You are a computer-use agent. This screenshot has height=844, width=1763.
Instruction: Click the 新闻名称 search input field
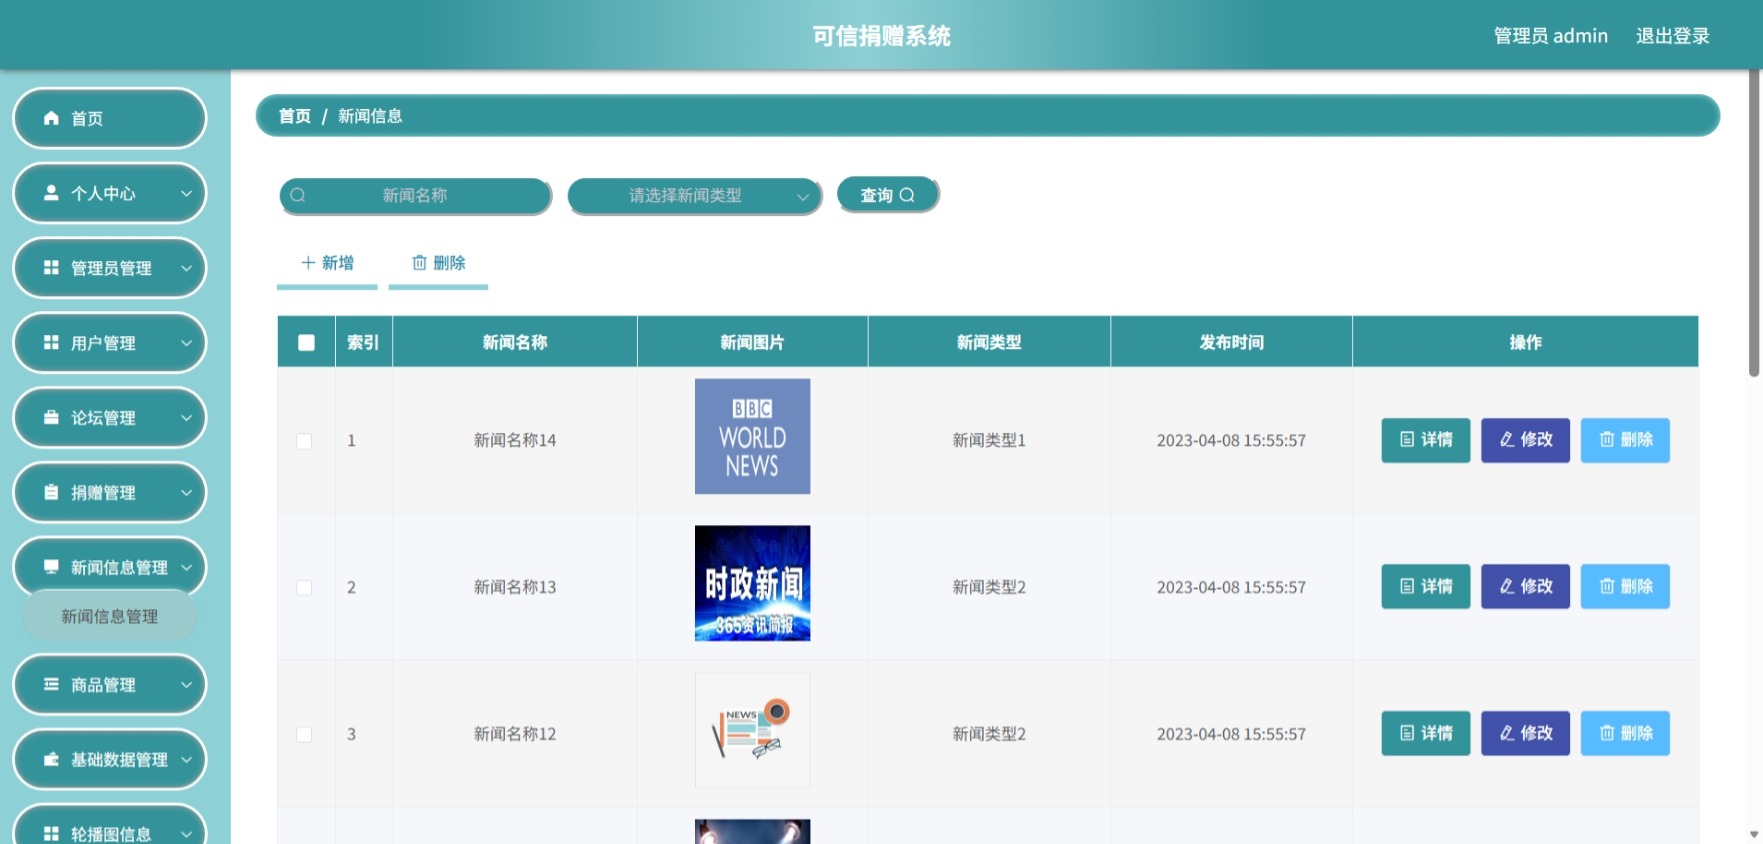(x=415, y=195)
